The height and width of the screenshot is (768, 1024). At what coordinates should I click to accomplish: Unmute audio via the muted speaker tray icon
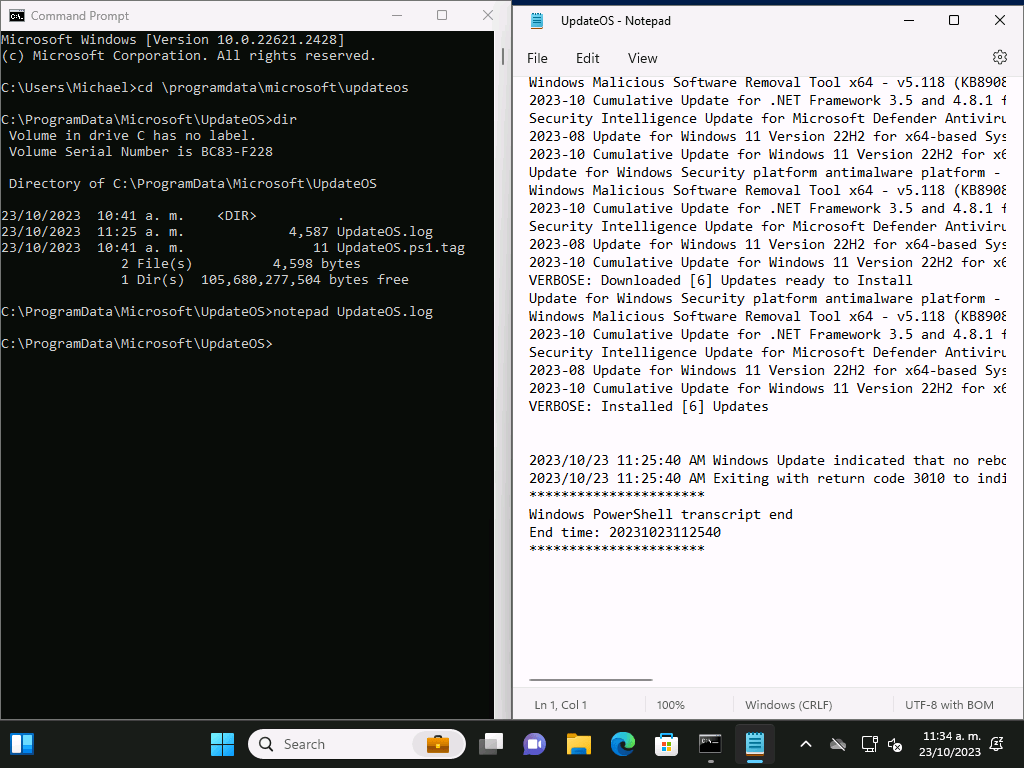click(895, 744)
